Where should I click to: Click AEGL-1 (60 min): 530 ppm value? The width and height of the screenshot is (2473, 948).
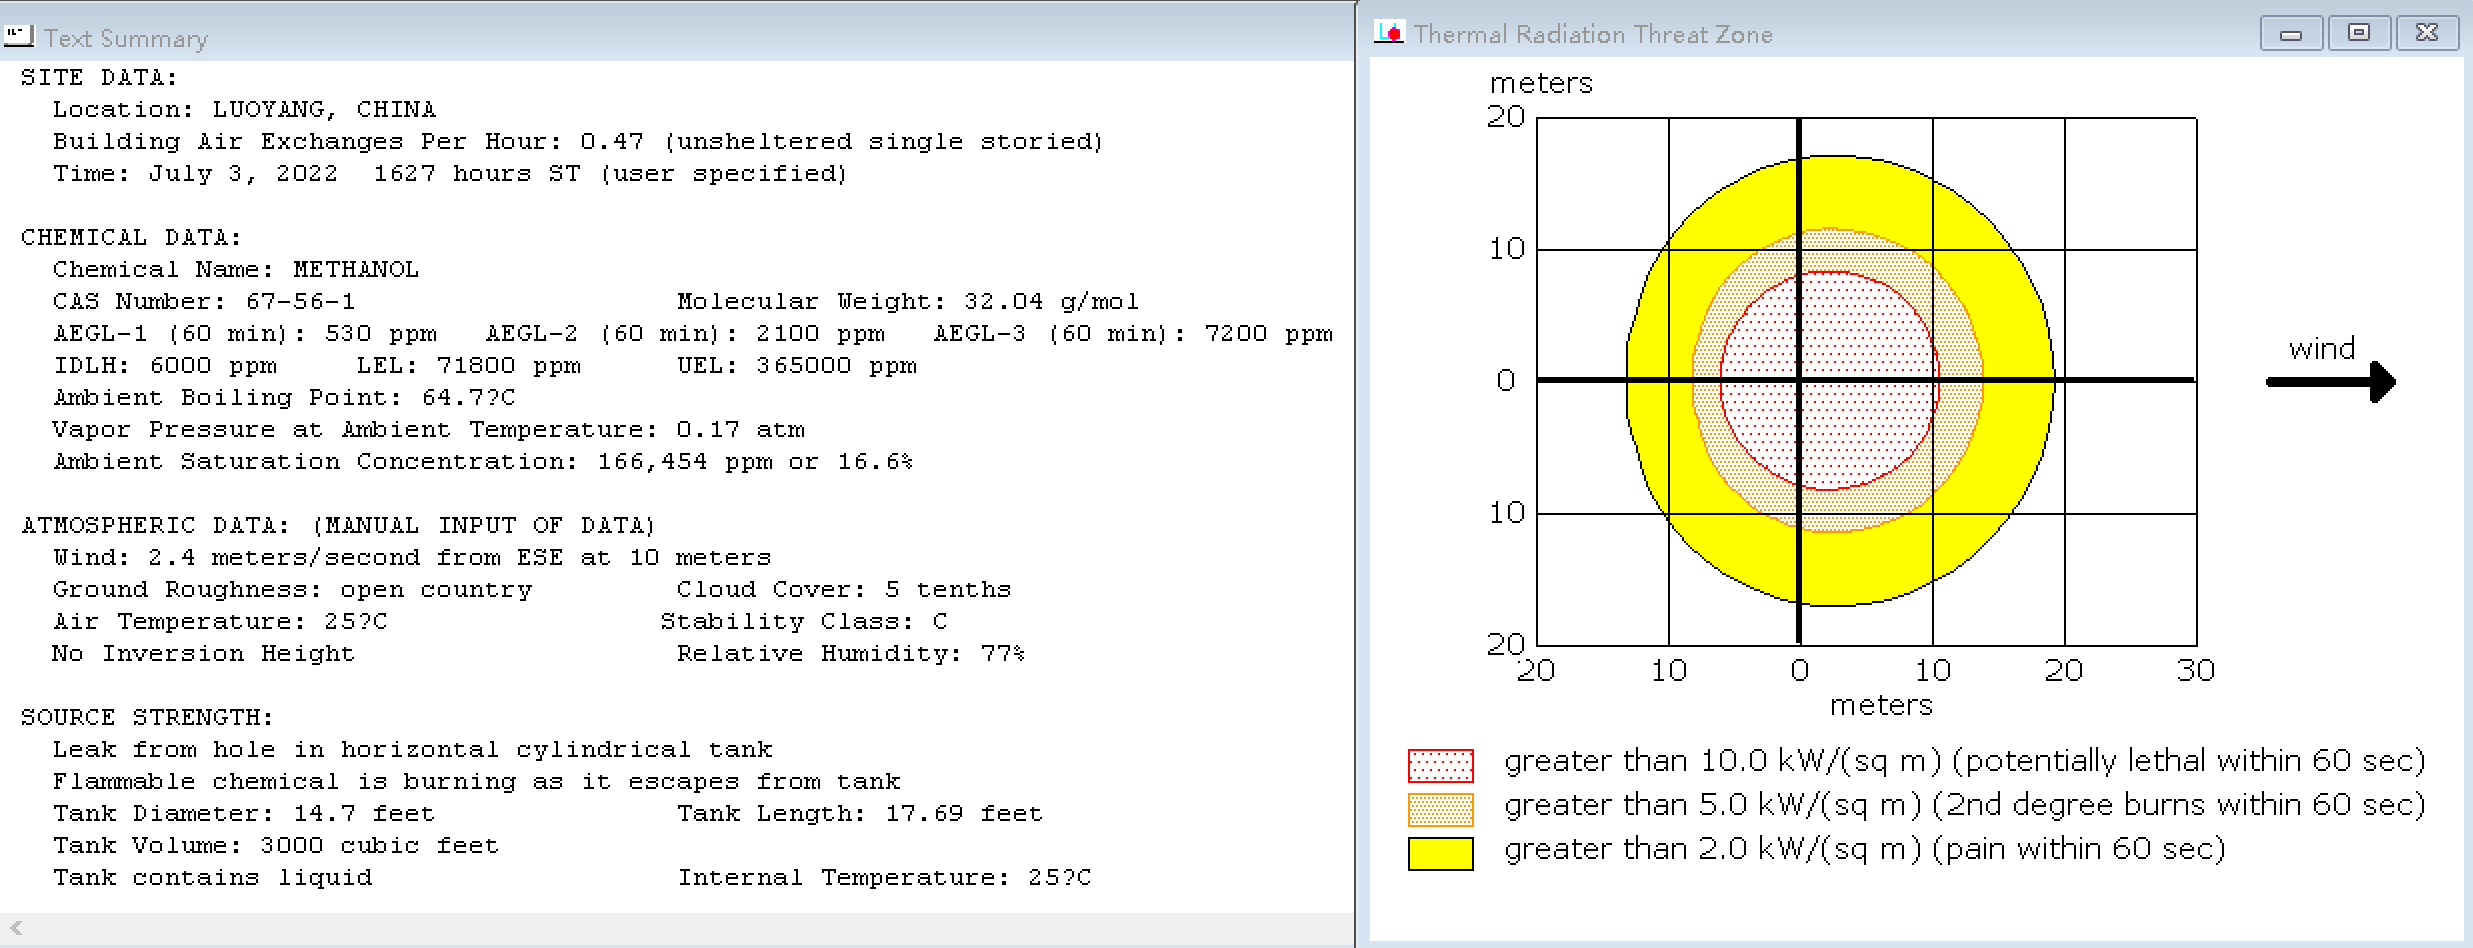pyautogui.click(x=245, y=334)
